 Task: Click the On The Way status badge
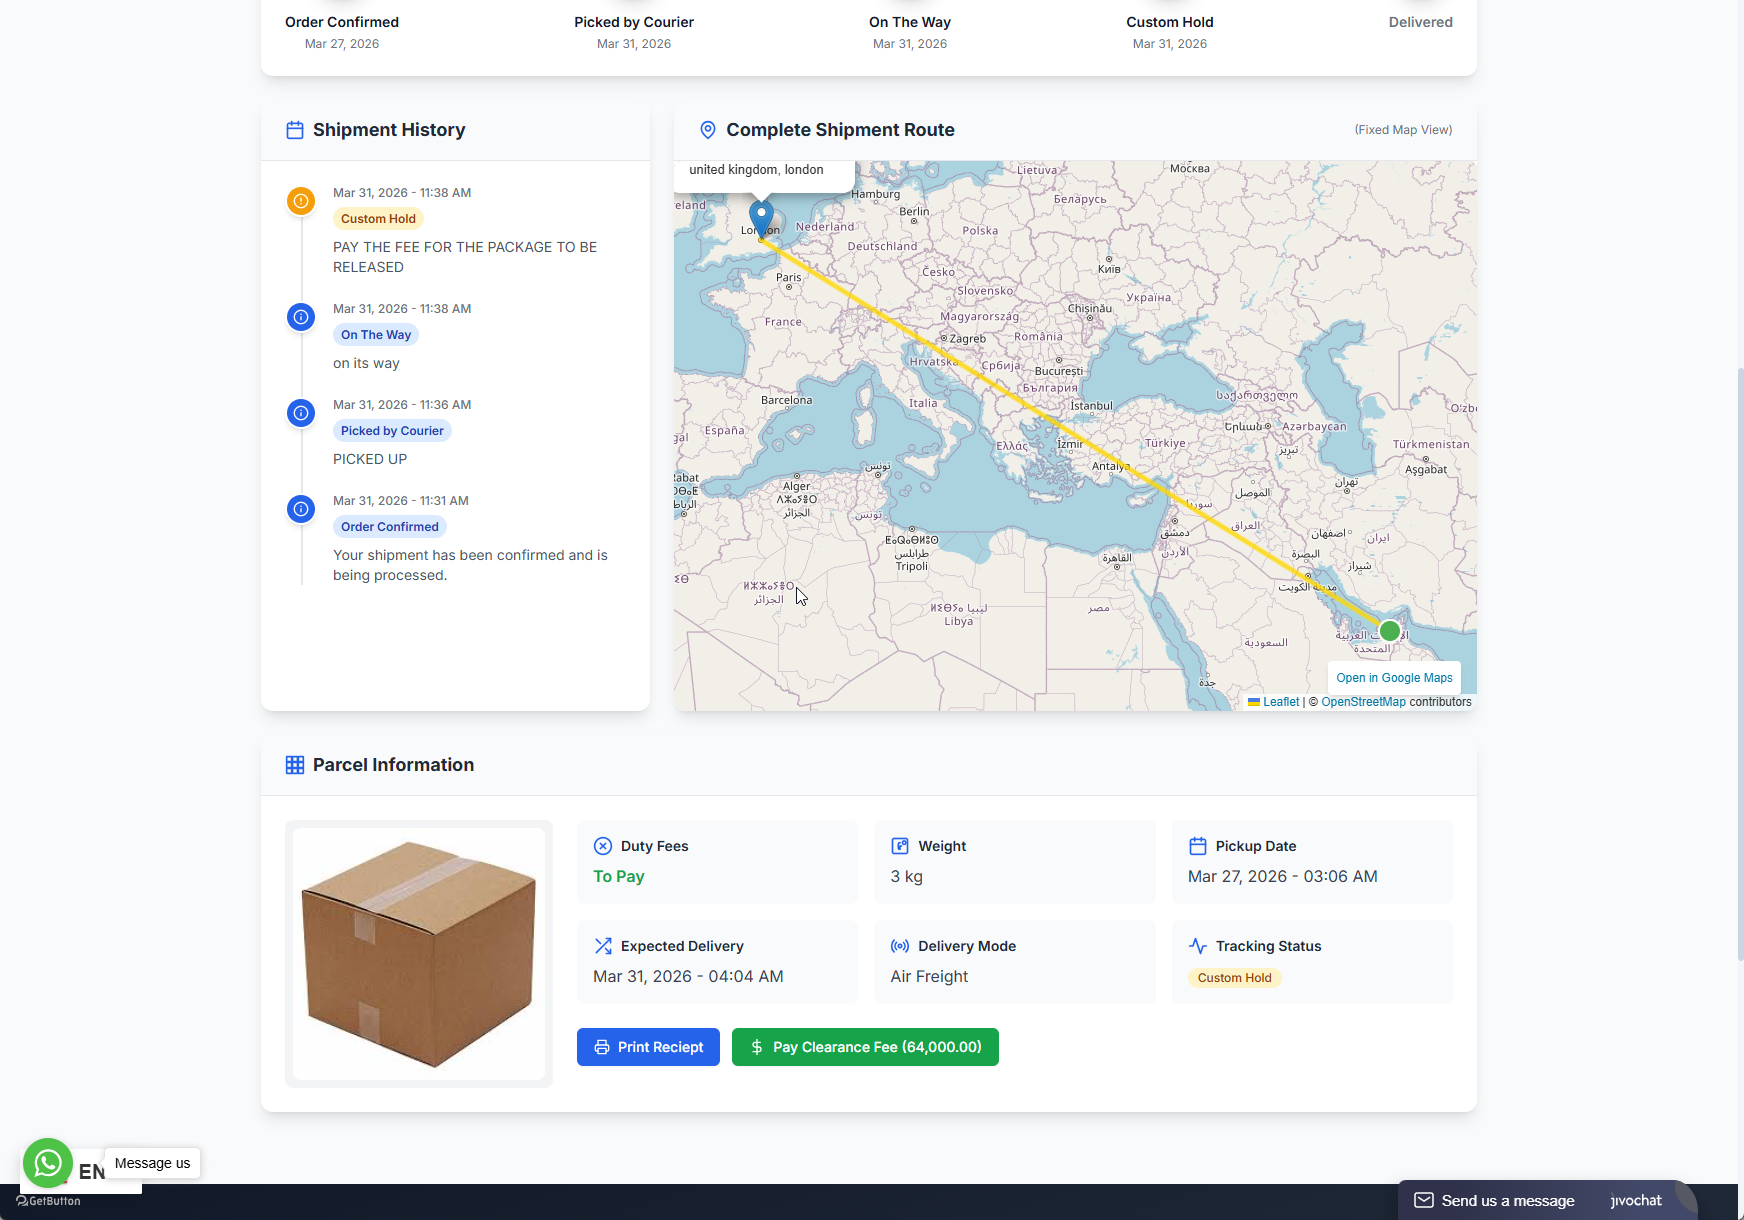point(376,335)
